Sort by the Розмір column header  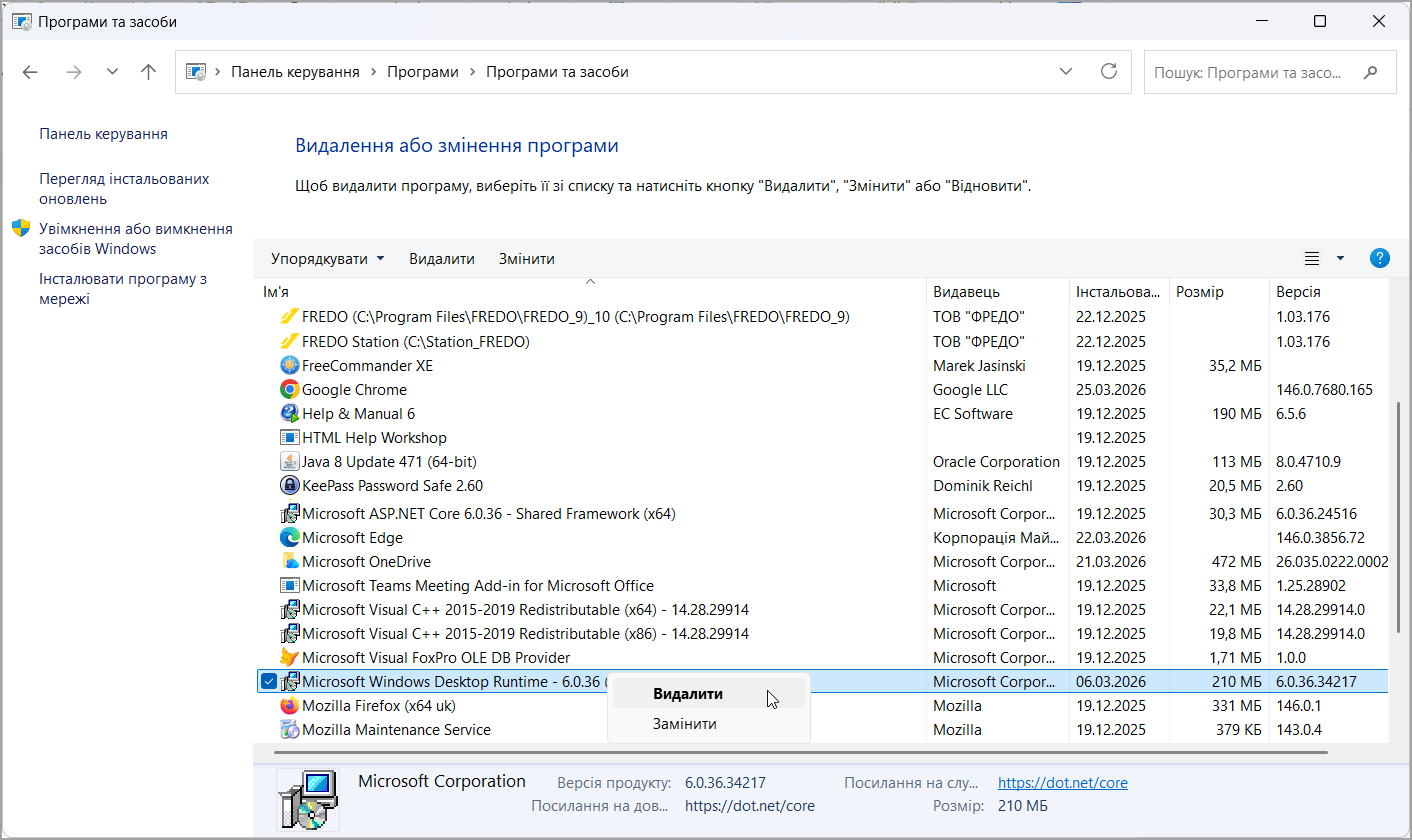(1219, 292)
